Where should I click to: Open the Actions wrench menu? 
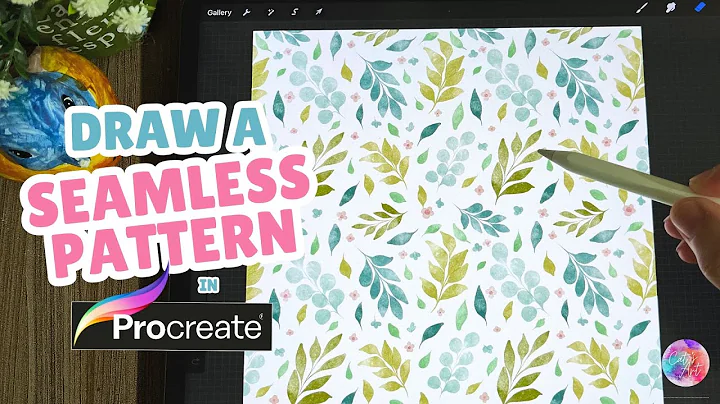tap(247, 12)
